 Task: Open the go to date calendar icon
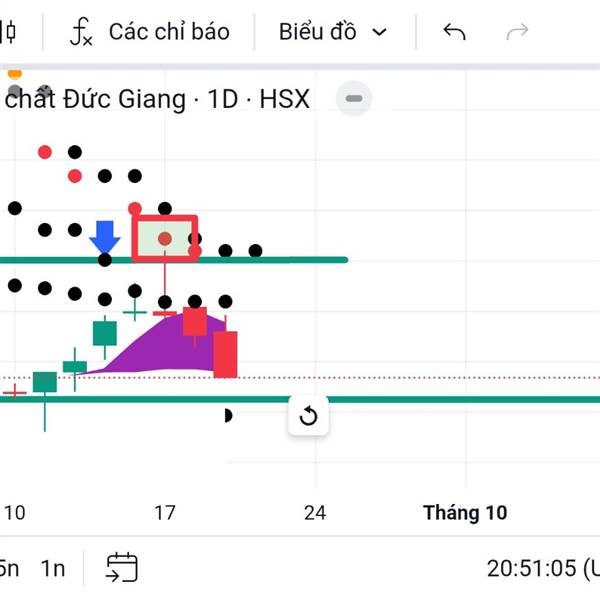122,568
